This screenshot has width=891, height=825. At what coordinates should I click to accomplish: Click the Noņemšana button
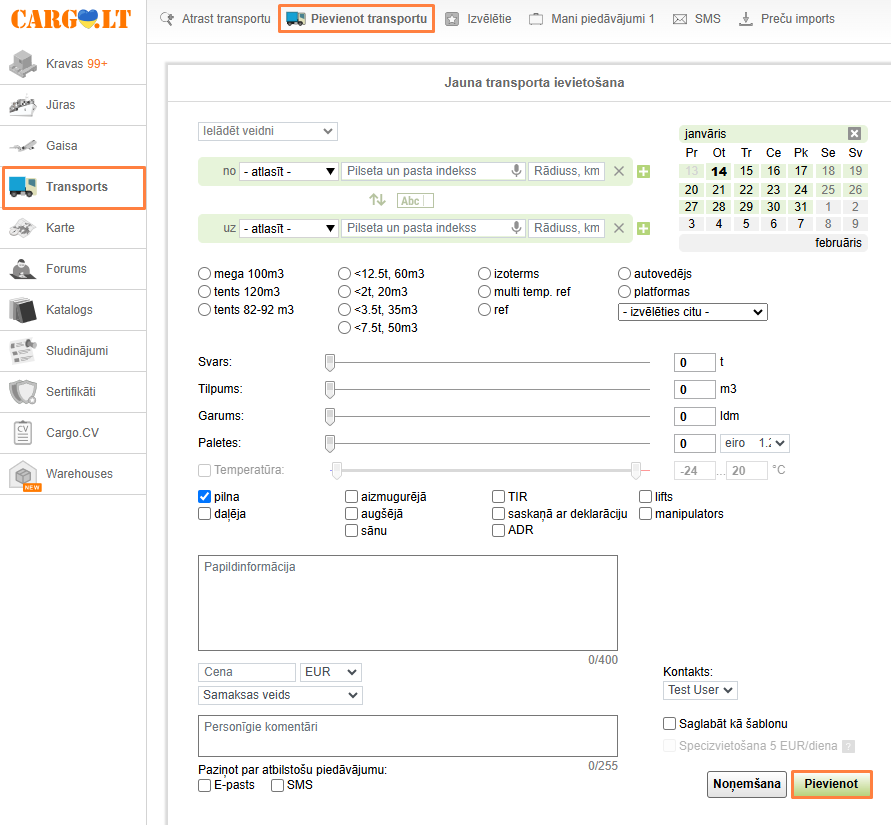click(x=747, y=785)
